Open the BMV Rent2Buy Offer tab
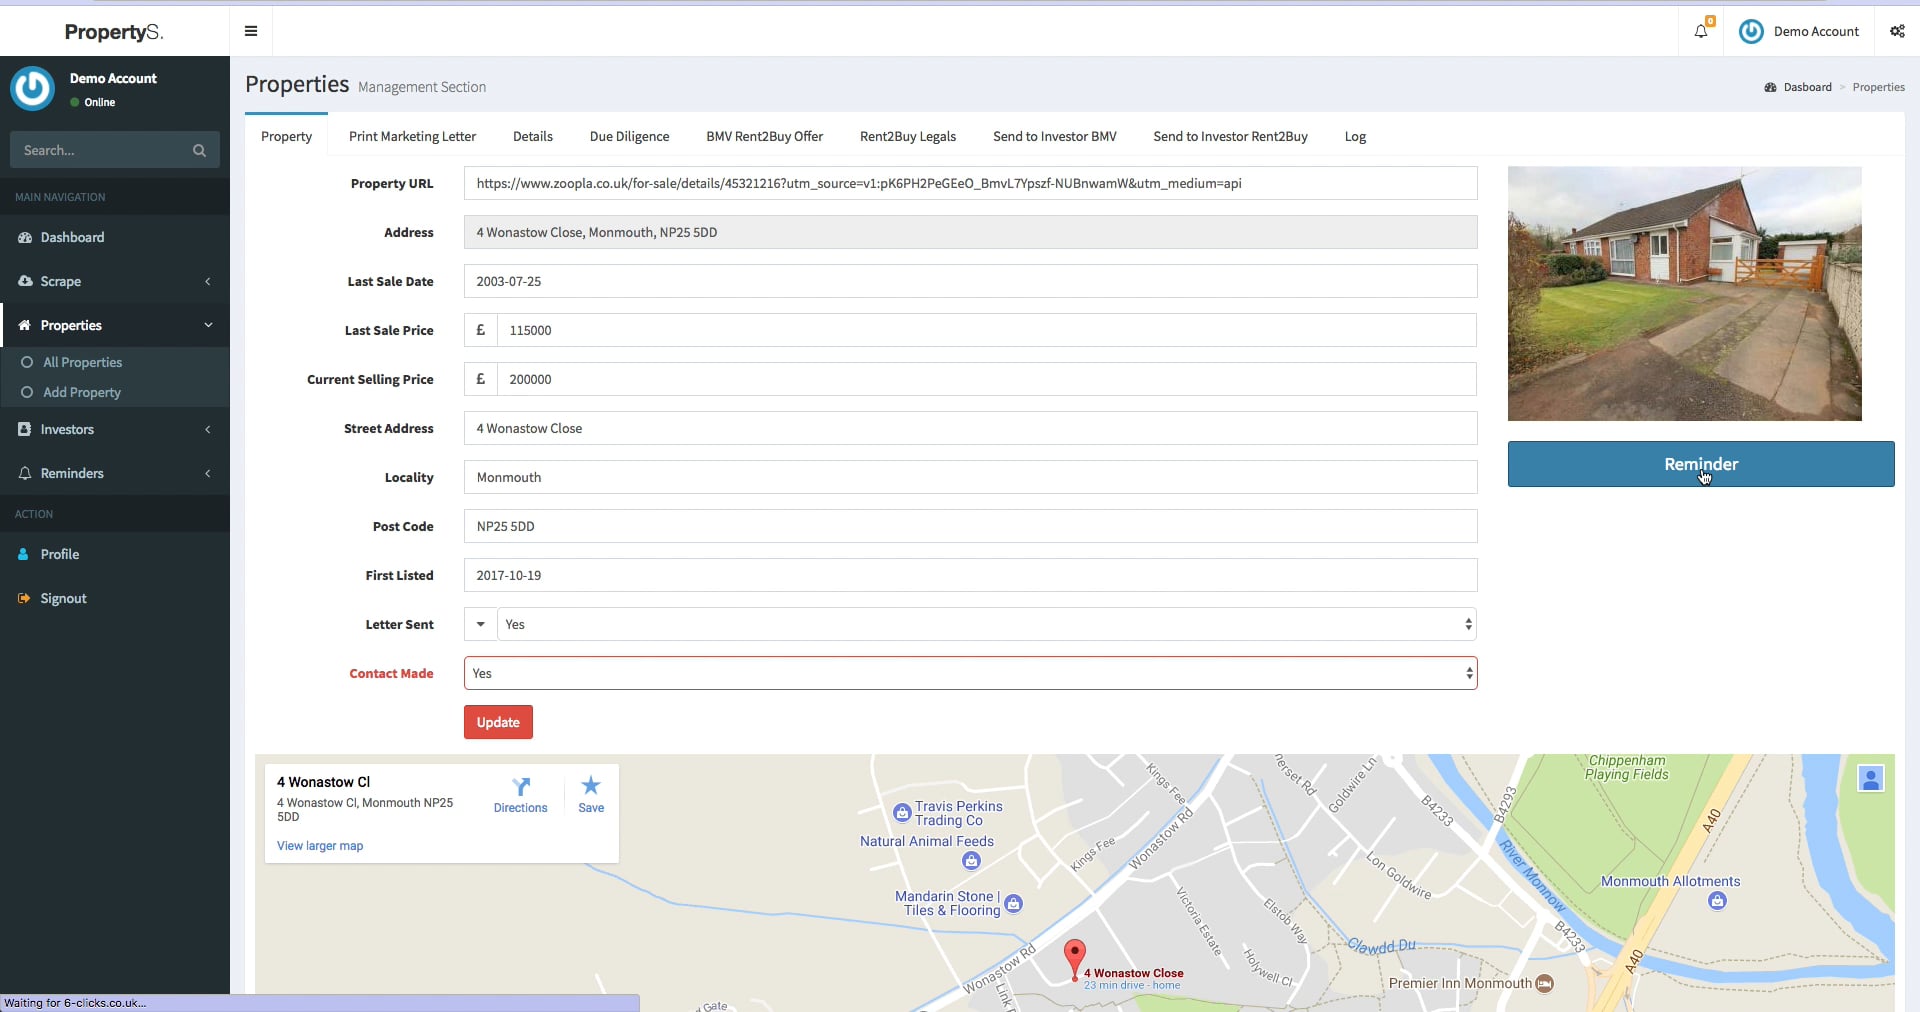The height and width of the screenshot is (1012, 1920). 764,136
